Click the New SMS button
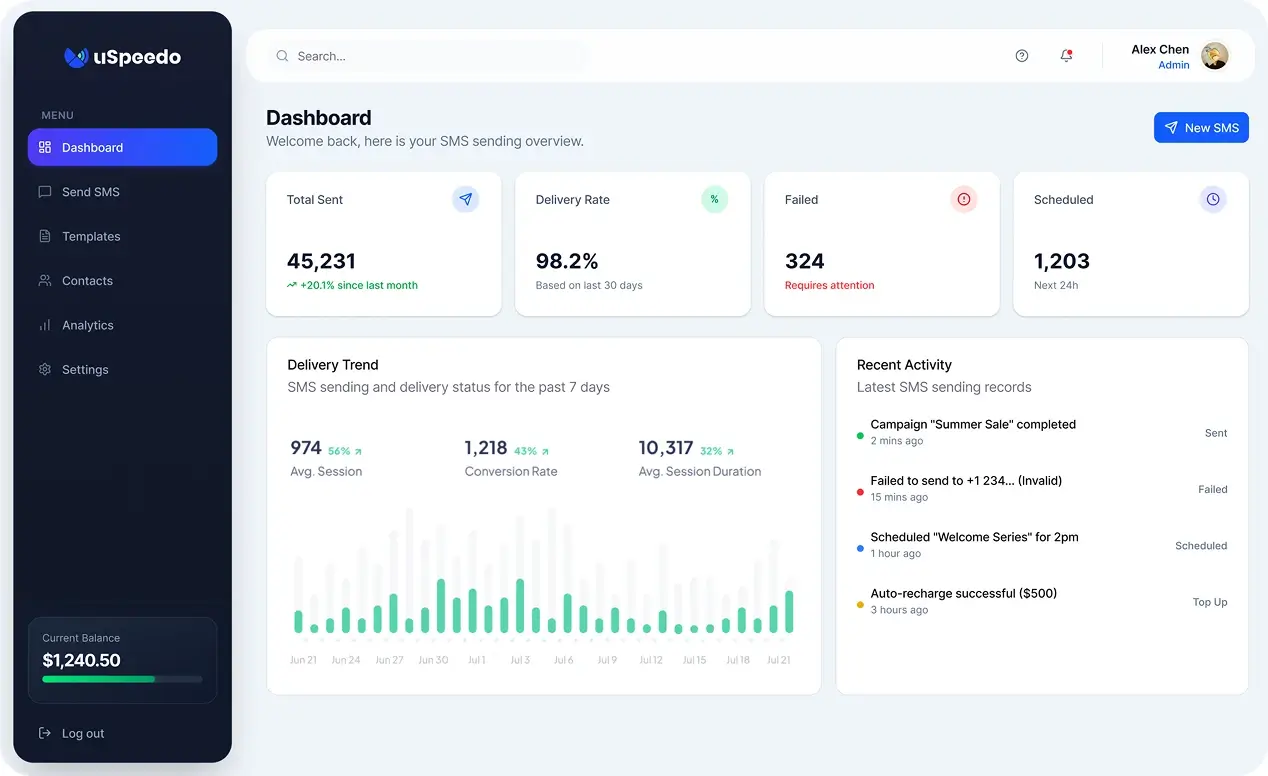1268x776 pixels. (x=1201, y=127)
